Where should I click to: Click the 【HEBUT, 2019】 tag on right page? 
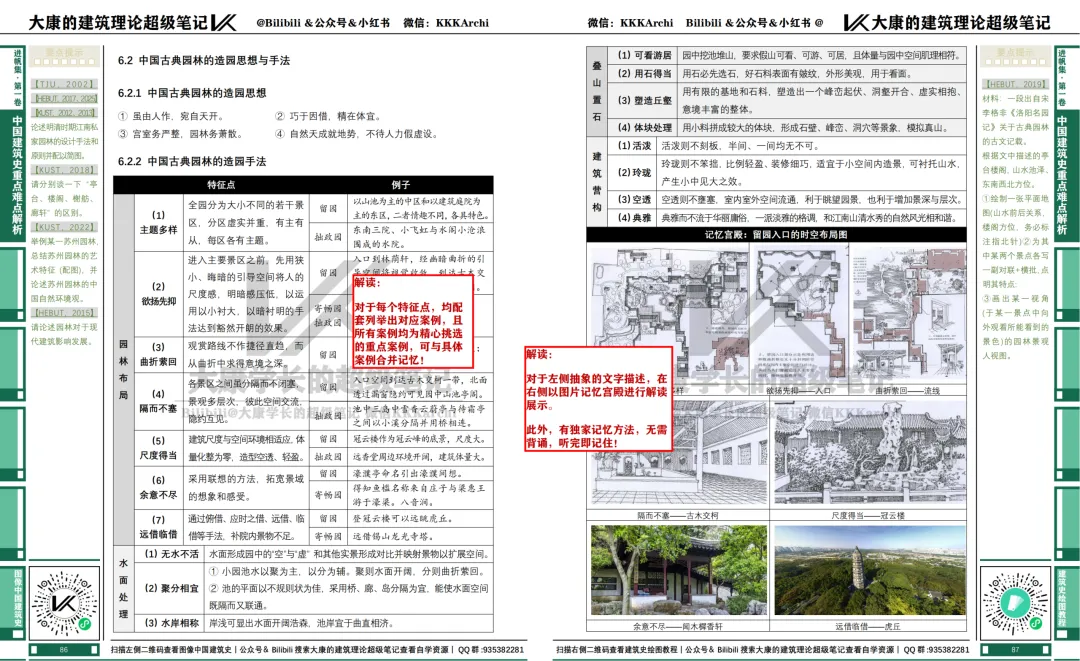(1015, 84)
